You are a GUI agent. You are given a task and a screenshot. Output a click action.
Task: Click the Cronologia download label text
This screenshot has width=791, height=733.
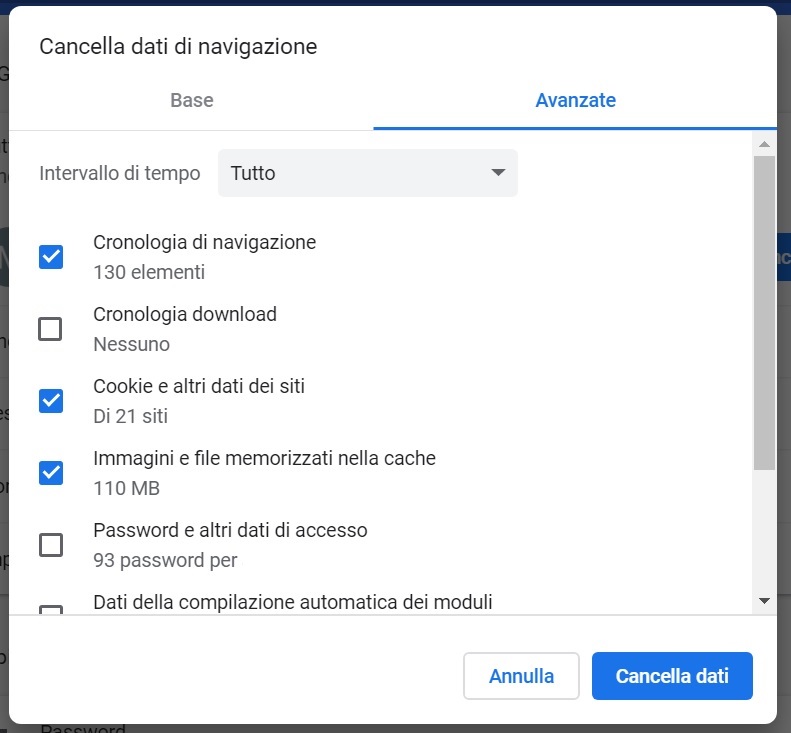point(185,314)
